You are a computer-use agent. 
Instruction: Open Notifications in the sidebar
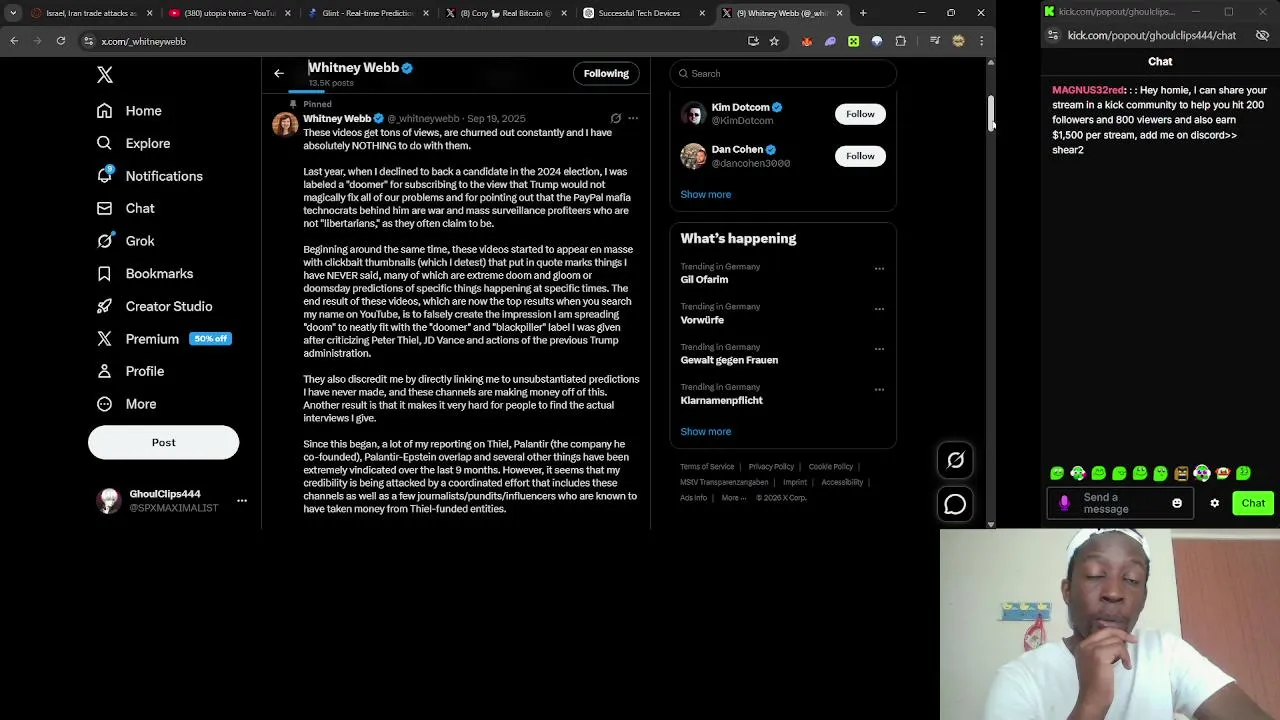click(x=150, y=176)
